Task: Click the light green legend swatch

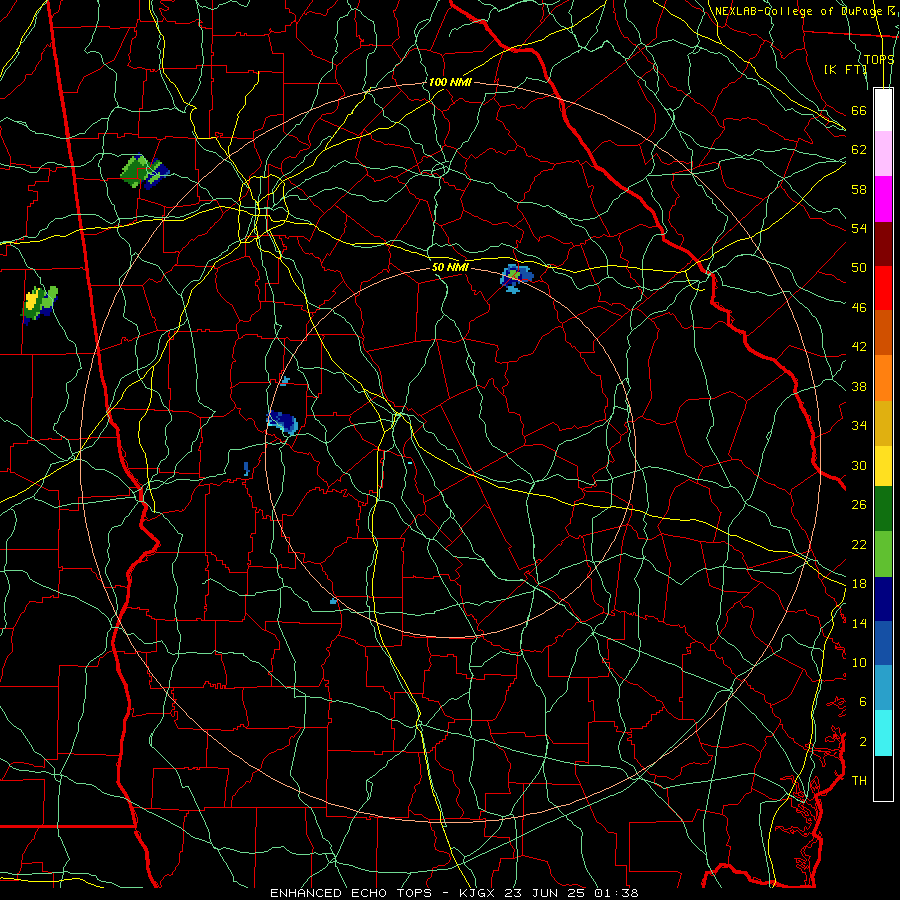Action: (x=883, y=554)
